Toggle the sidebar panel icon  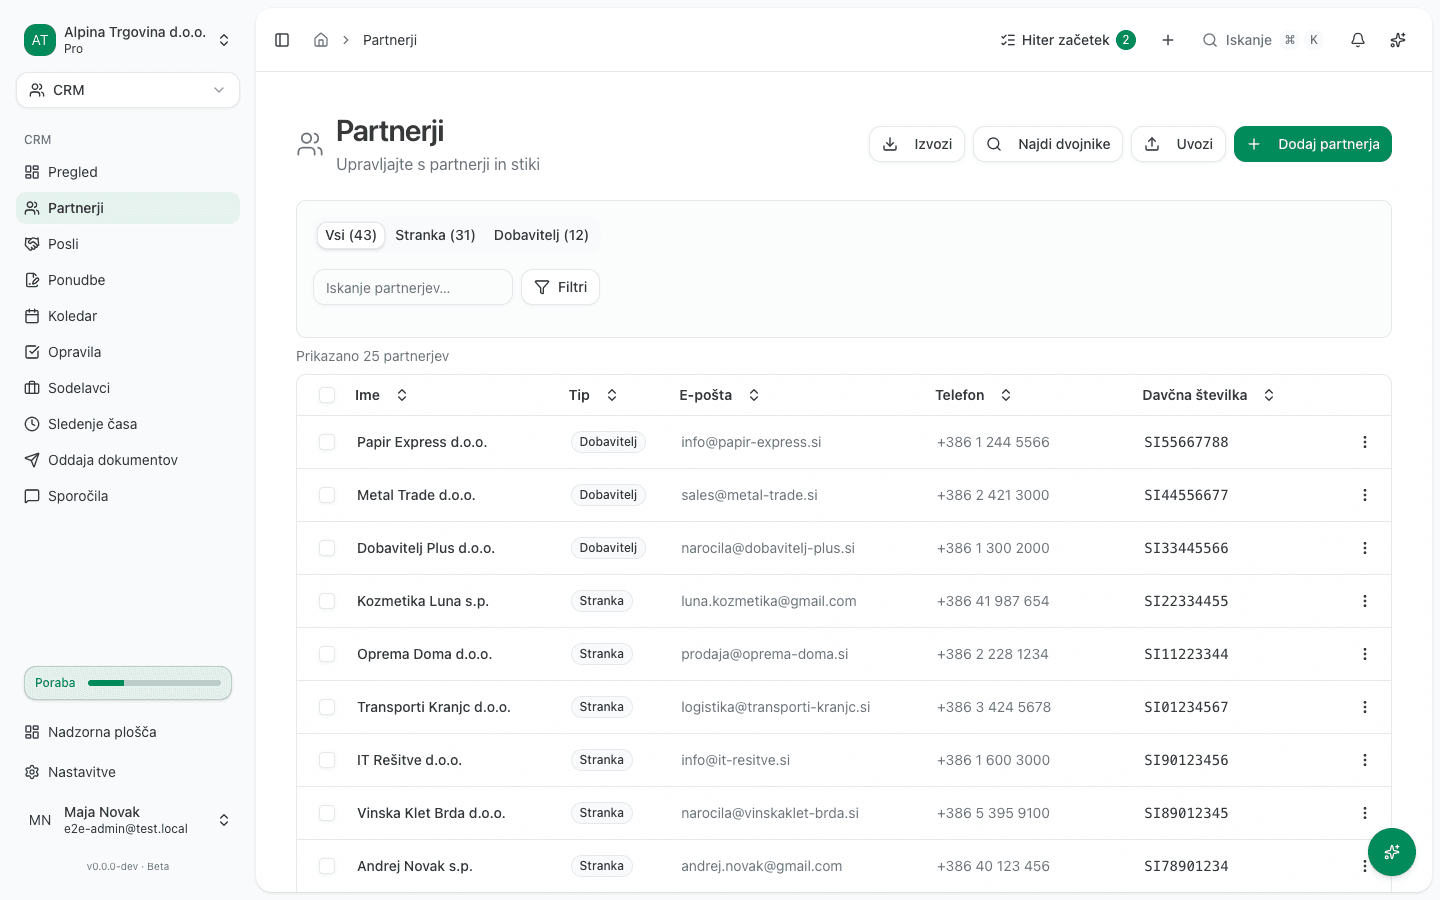(282, 40)
